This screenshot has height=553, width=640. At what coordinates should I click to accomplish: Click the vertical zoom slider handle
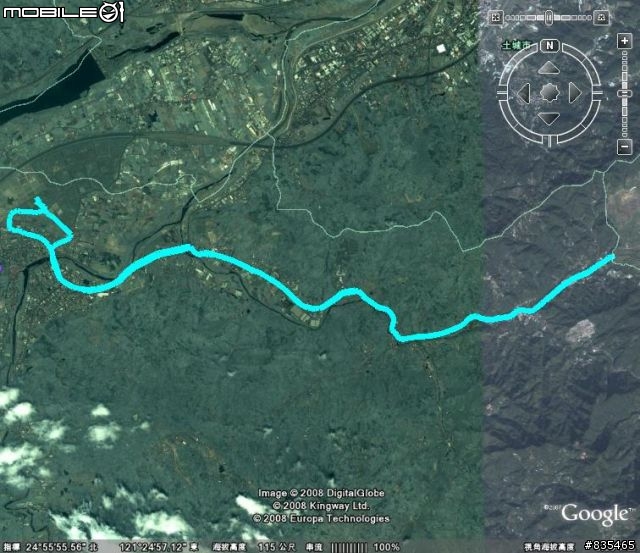click(624, 94)
